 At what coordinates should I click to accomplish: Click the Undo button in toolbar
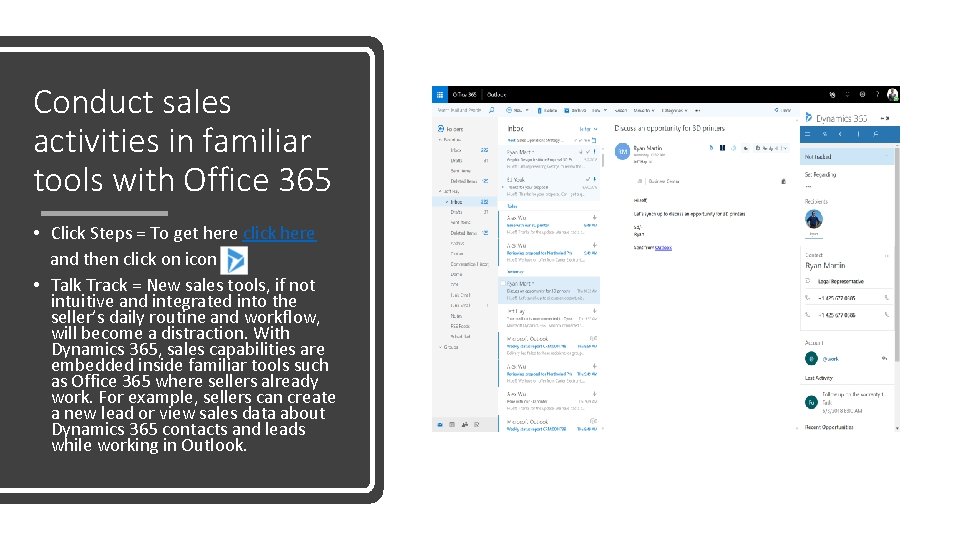click(x=782, y=110)
